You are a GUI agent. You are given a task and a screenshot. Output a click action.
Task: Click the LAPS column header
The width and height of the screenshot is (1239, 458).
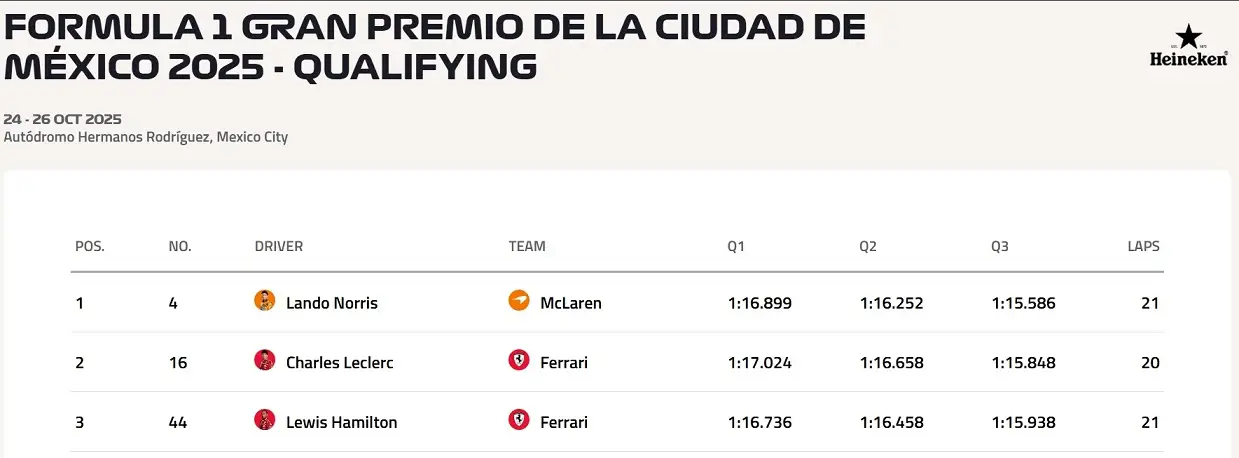click(x=1143, y=246)
